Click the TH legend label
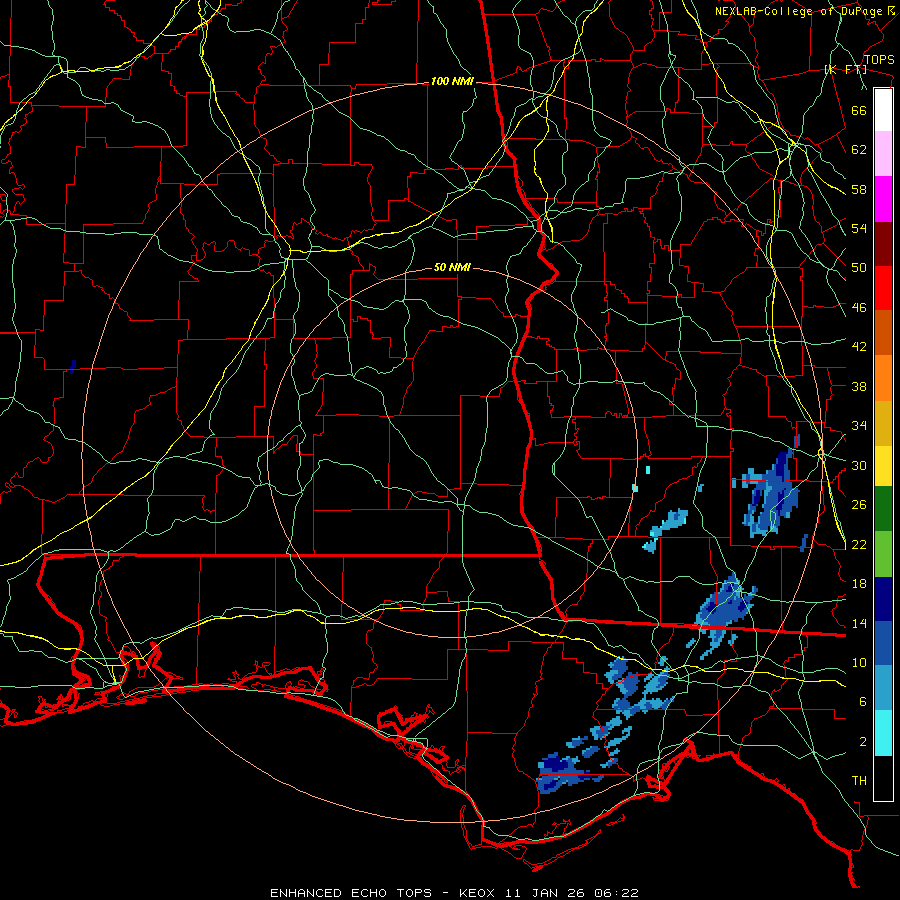The height and width of the screenshot is (900, 900). click(x=859, y=781)
